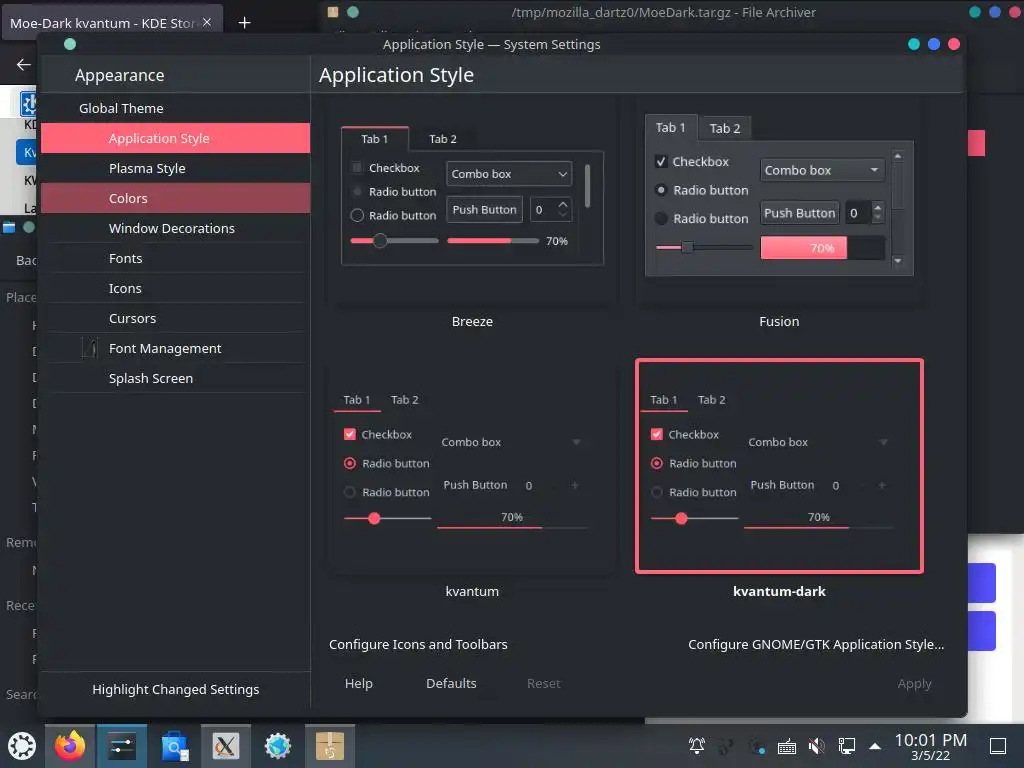Click Tab 2 in Breeze preview
Viewport: 1024px width, 768px height.
[443, 139]
